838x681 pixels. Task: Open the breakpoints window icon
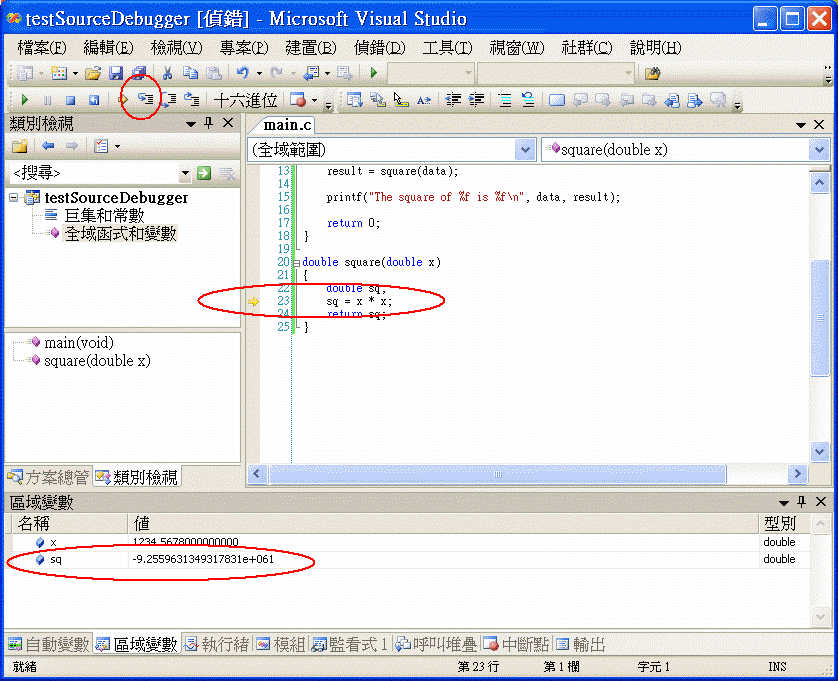pyautogui.click(x=297, y=100)
